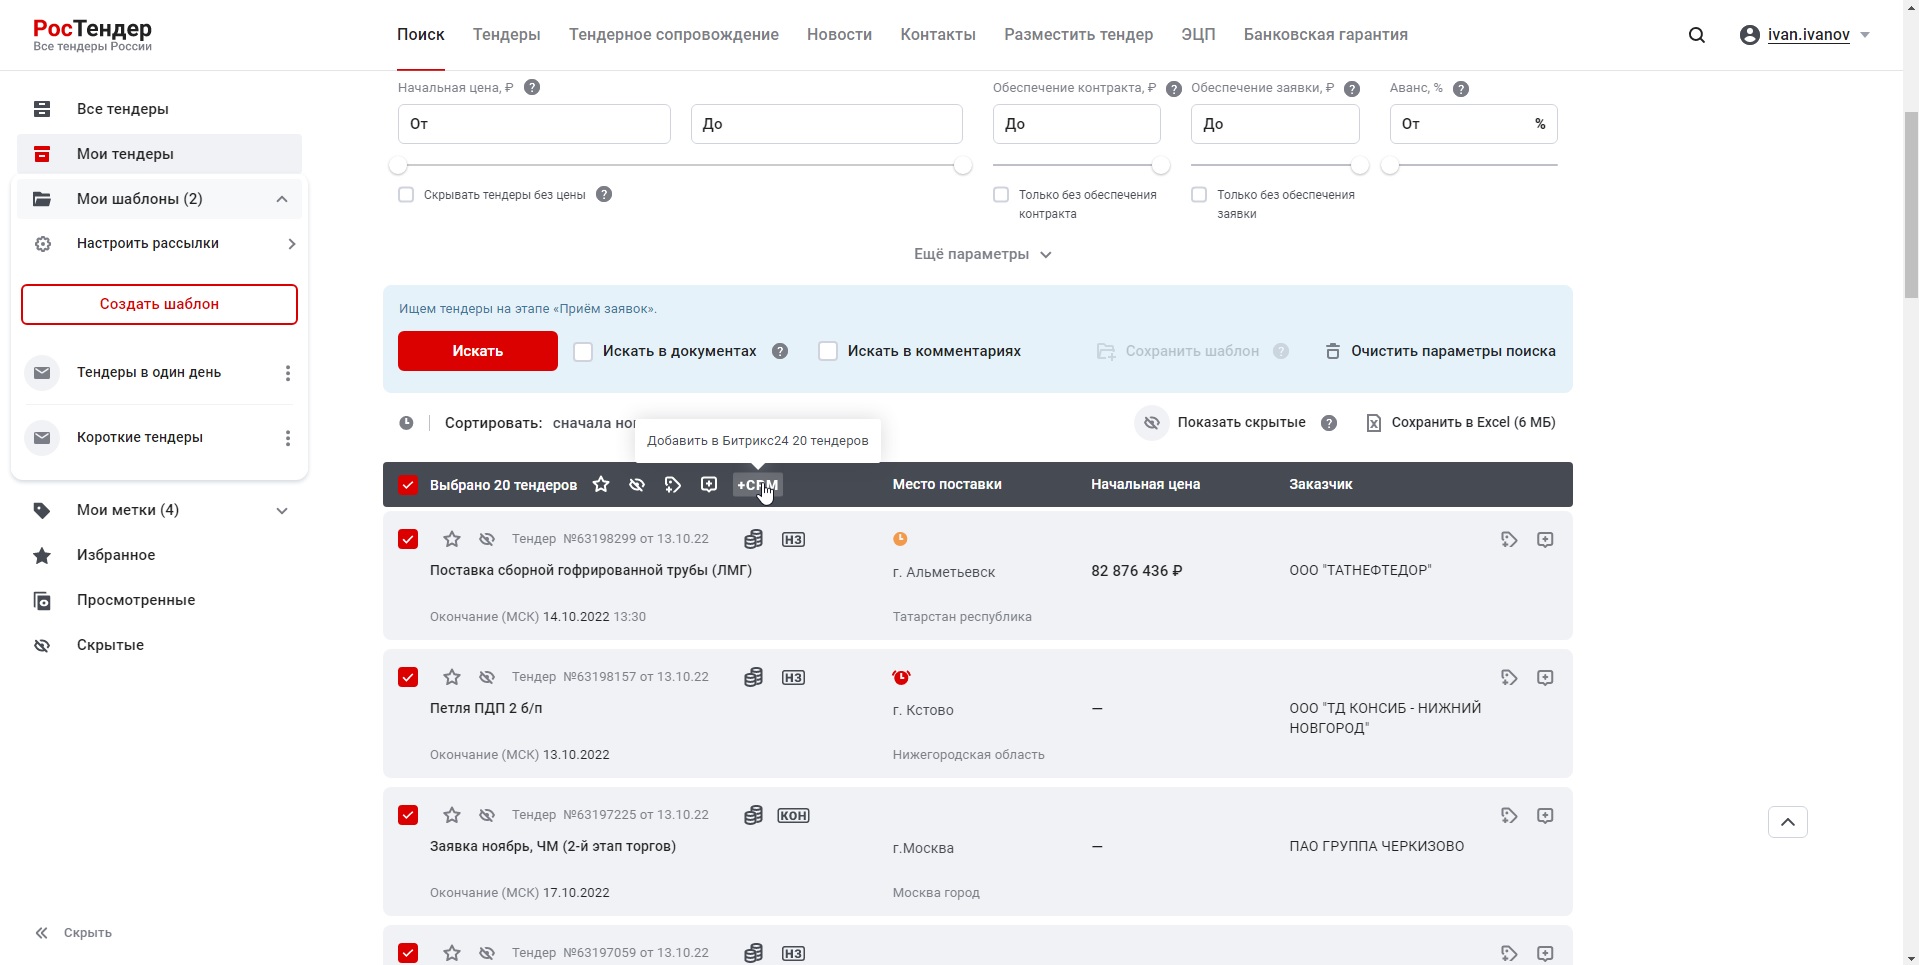Hide selected tenders using header crossed-eye icon
The image size is (1919, 965).
click(637, 485)
